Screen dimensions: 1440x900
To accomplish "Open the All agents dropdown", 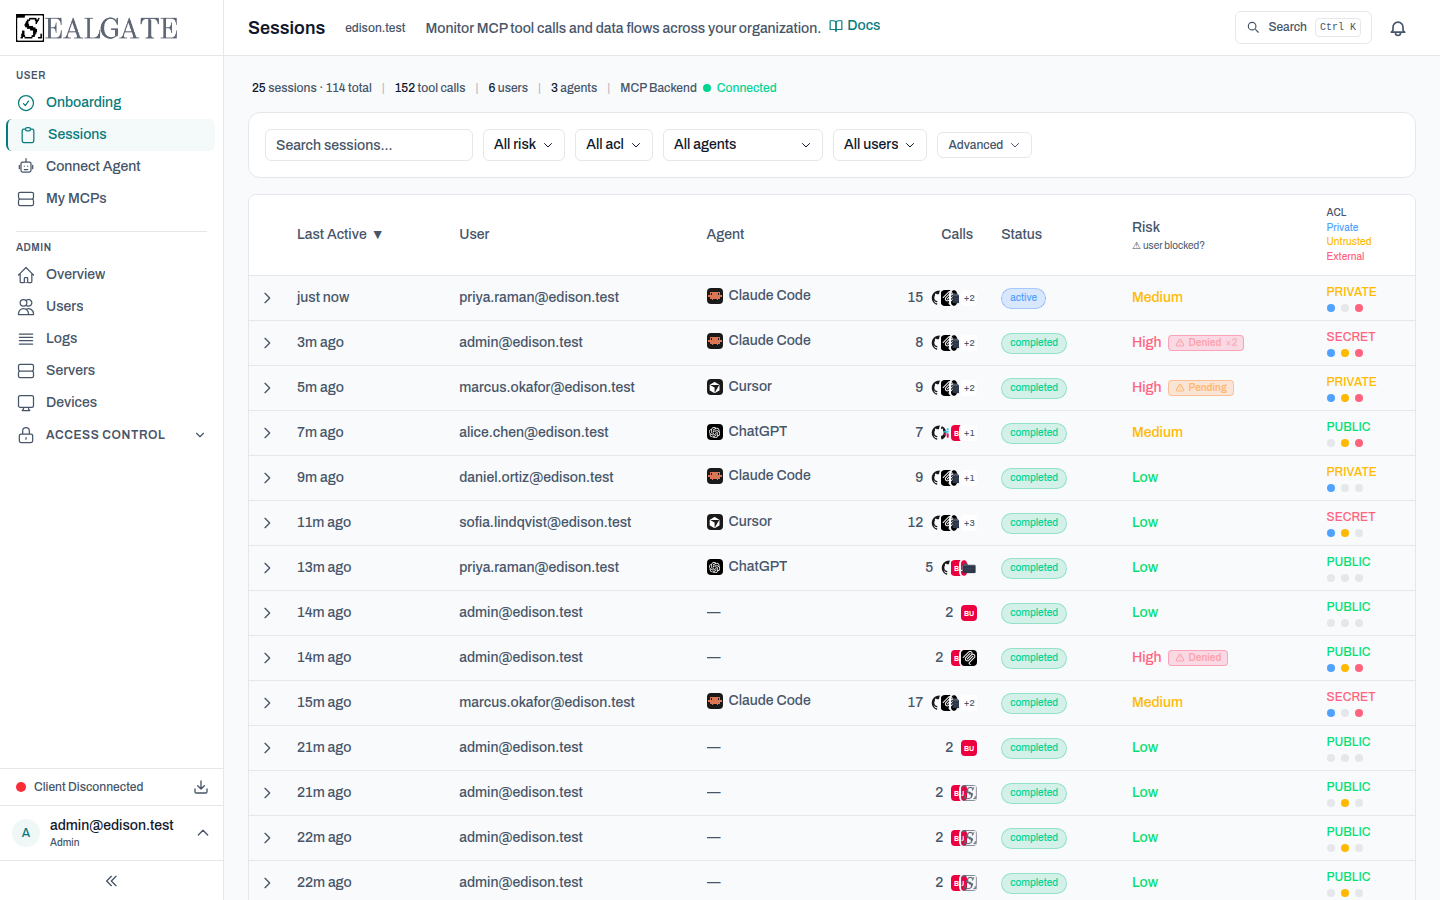I will coord(742,145).
